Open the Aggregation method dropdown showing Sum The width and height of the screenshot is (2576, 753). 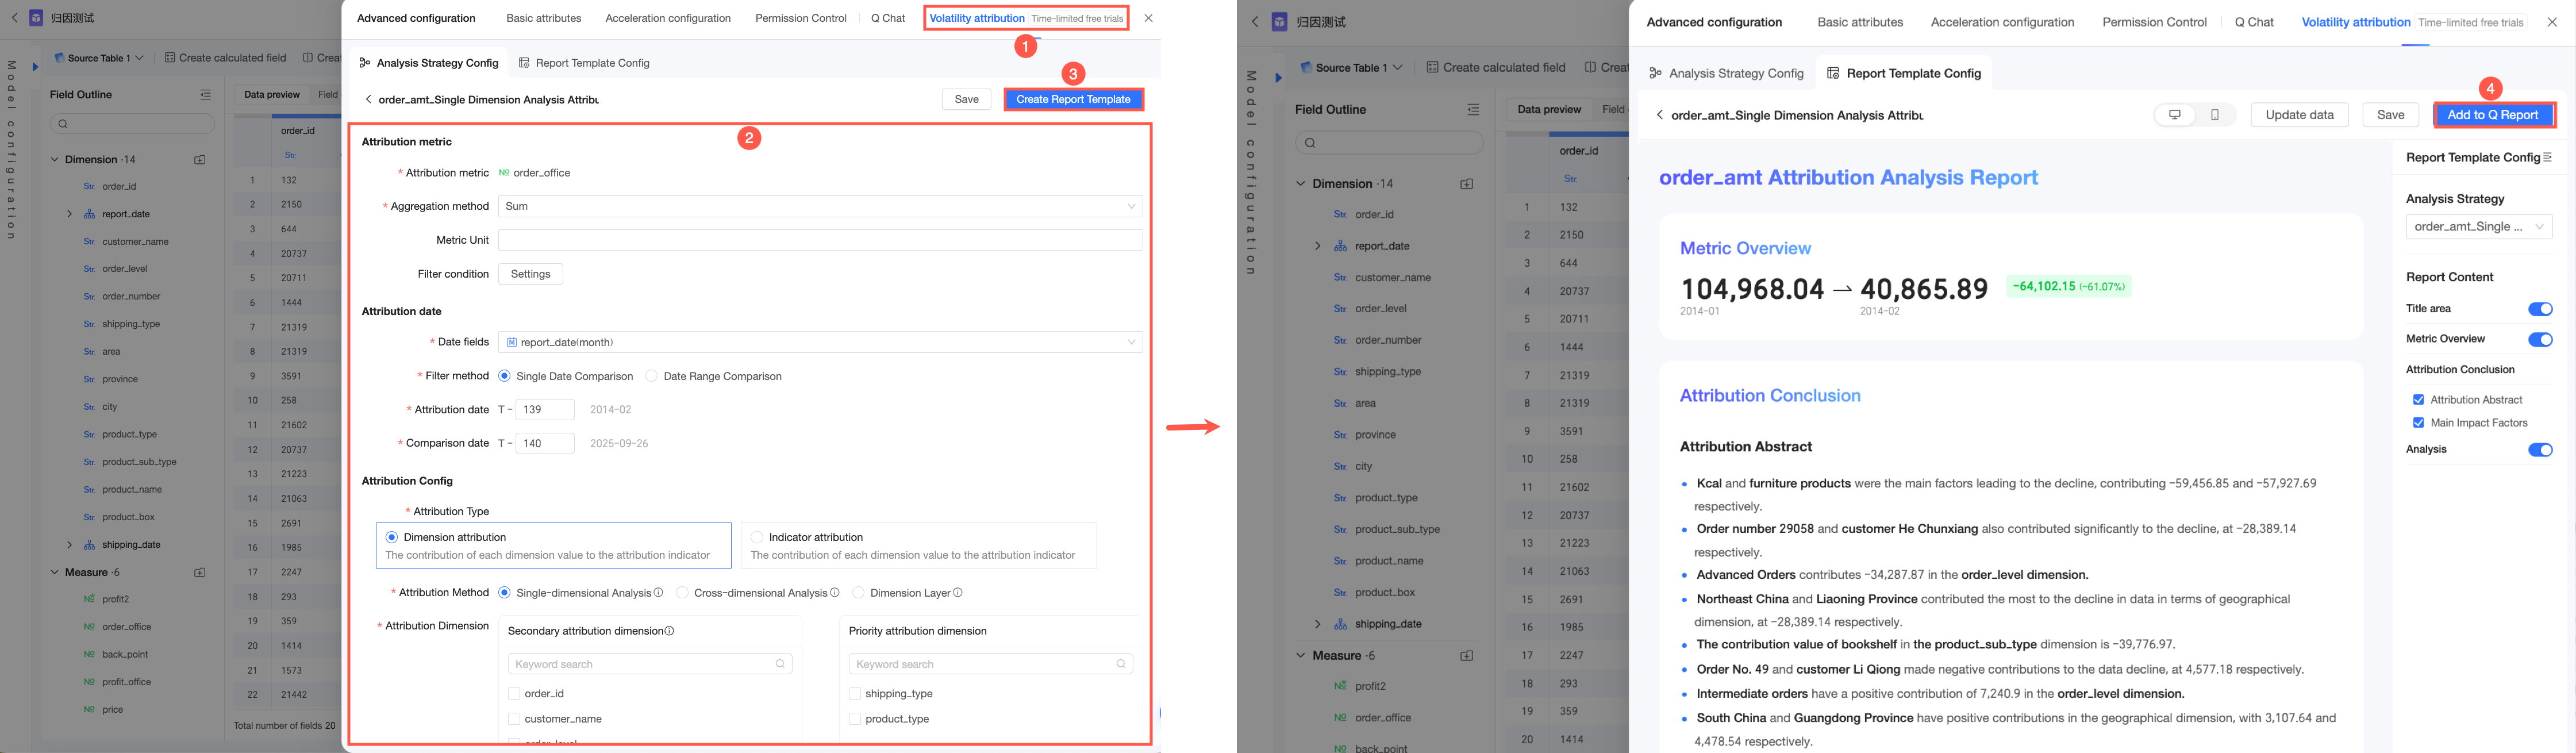[820, 206]
